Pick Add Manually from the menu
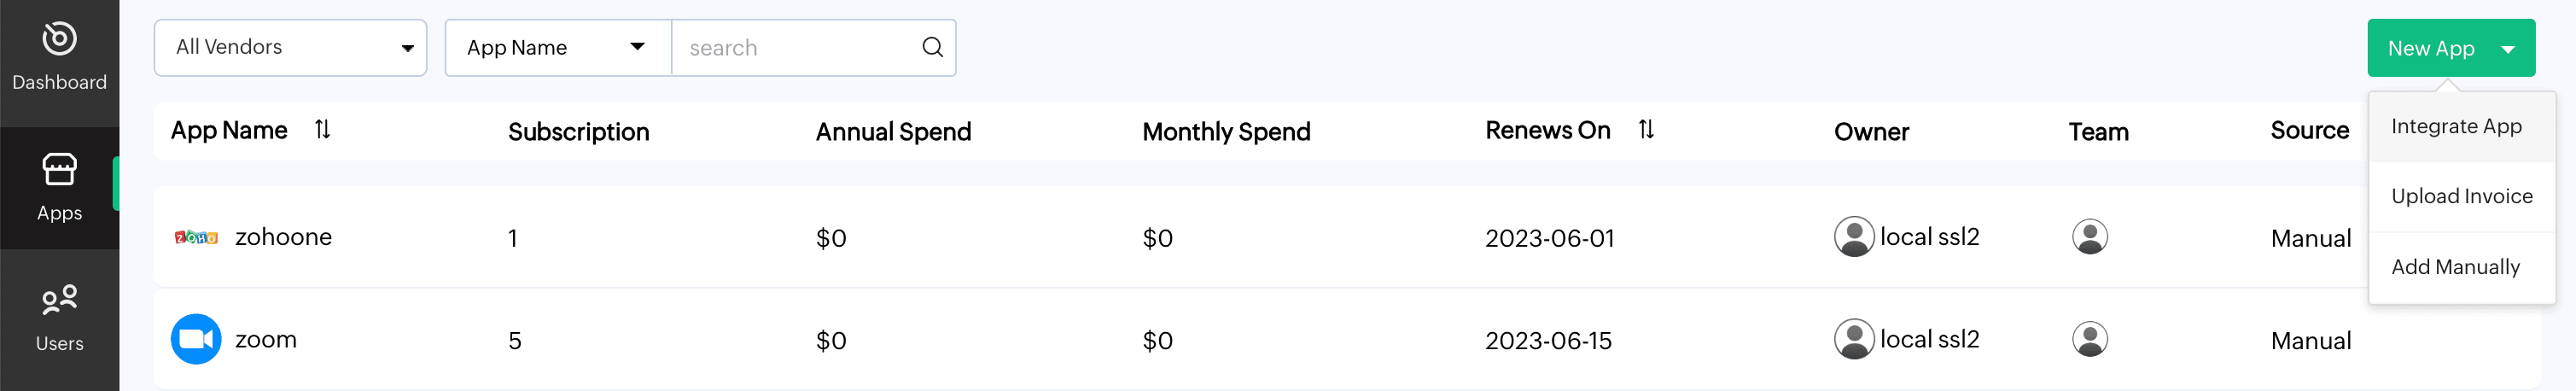The image size is (2576, 391). tap(2455, 267)
